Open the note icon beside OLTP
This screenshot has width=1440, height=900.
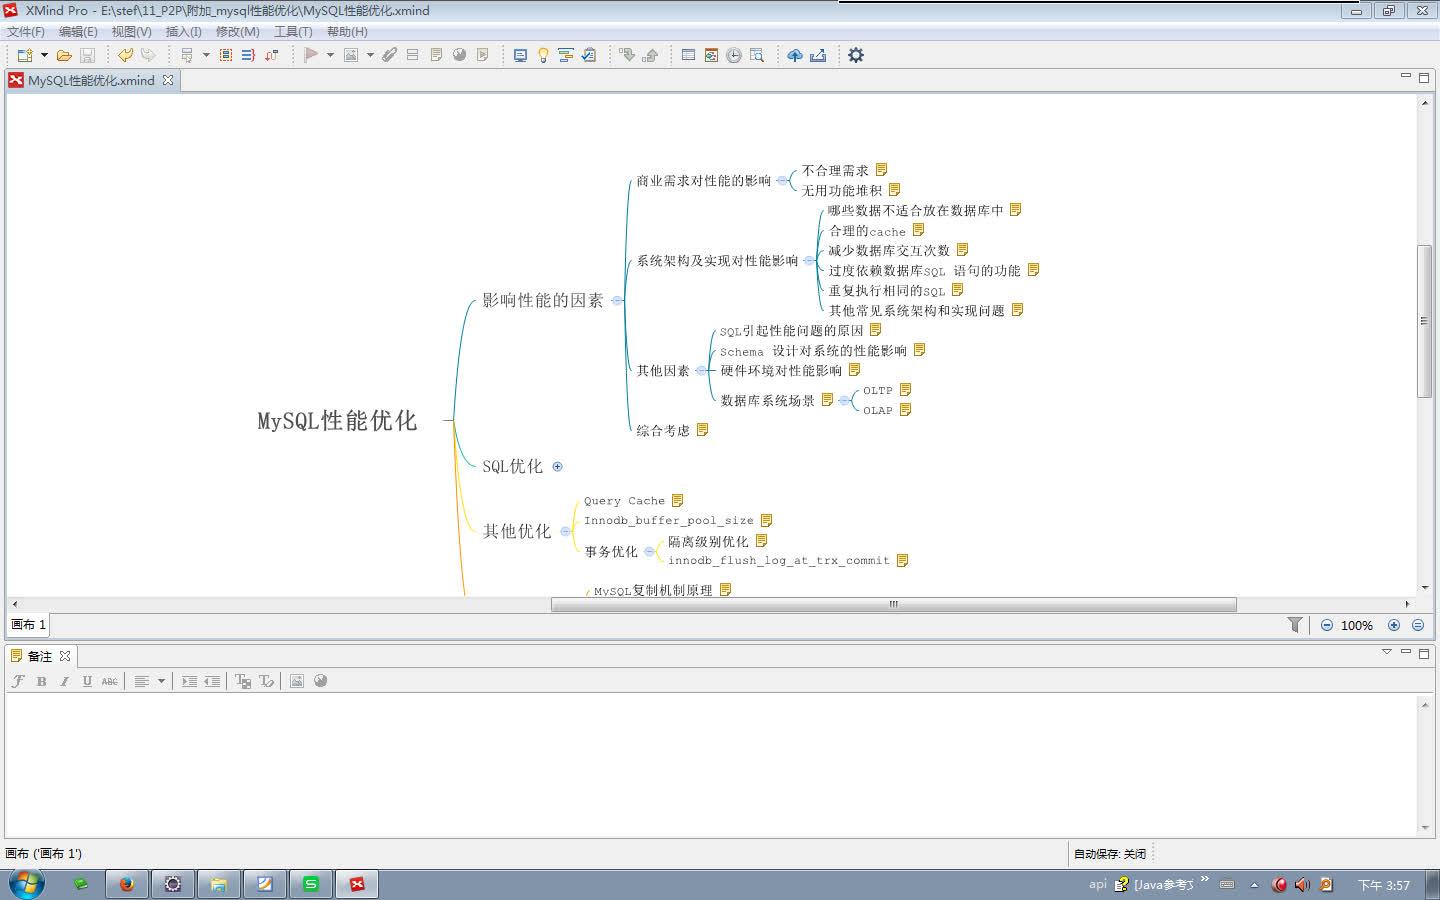pyautogui.click(x=906, y=389)
